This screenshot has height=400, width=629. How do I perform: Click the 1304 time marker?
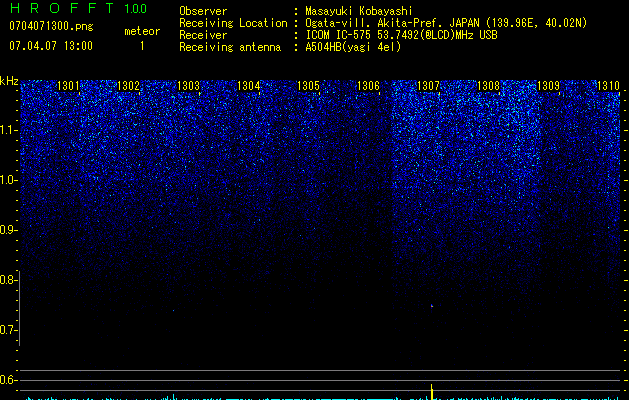click(248, 86)
